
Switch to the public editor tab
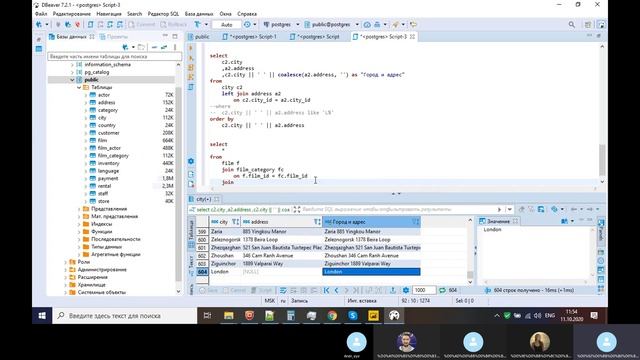pos(198,37)
